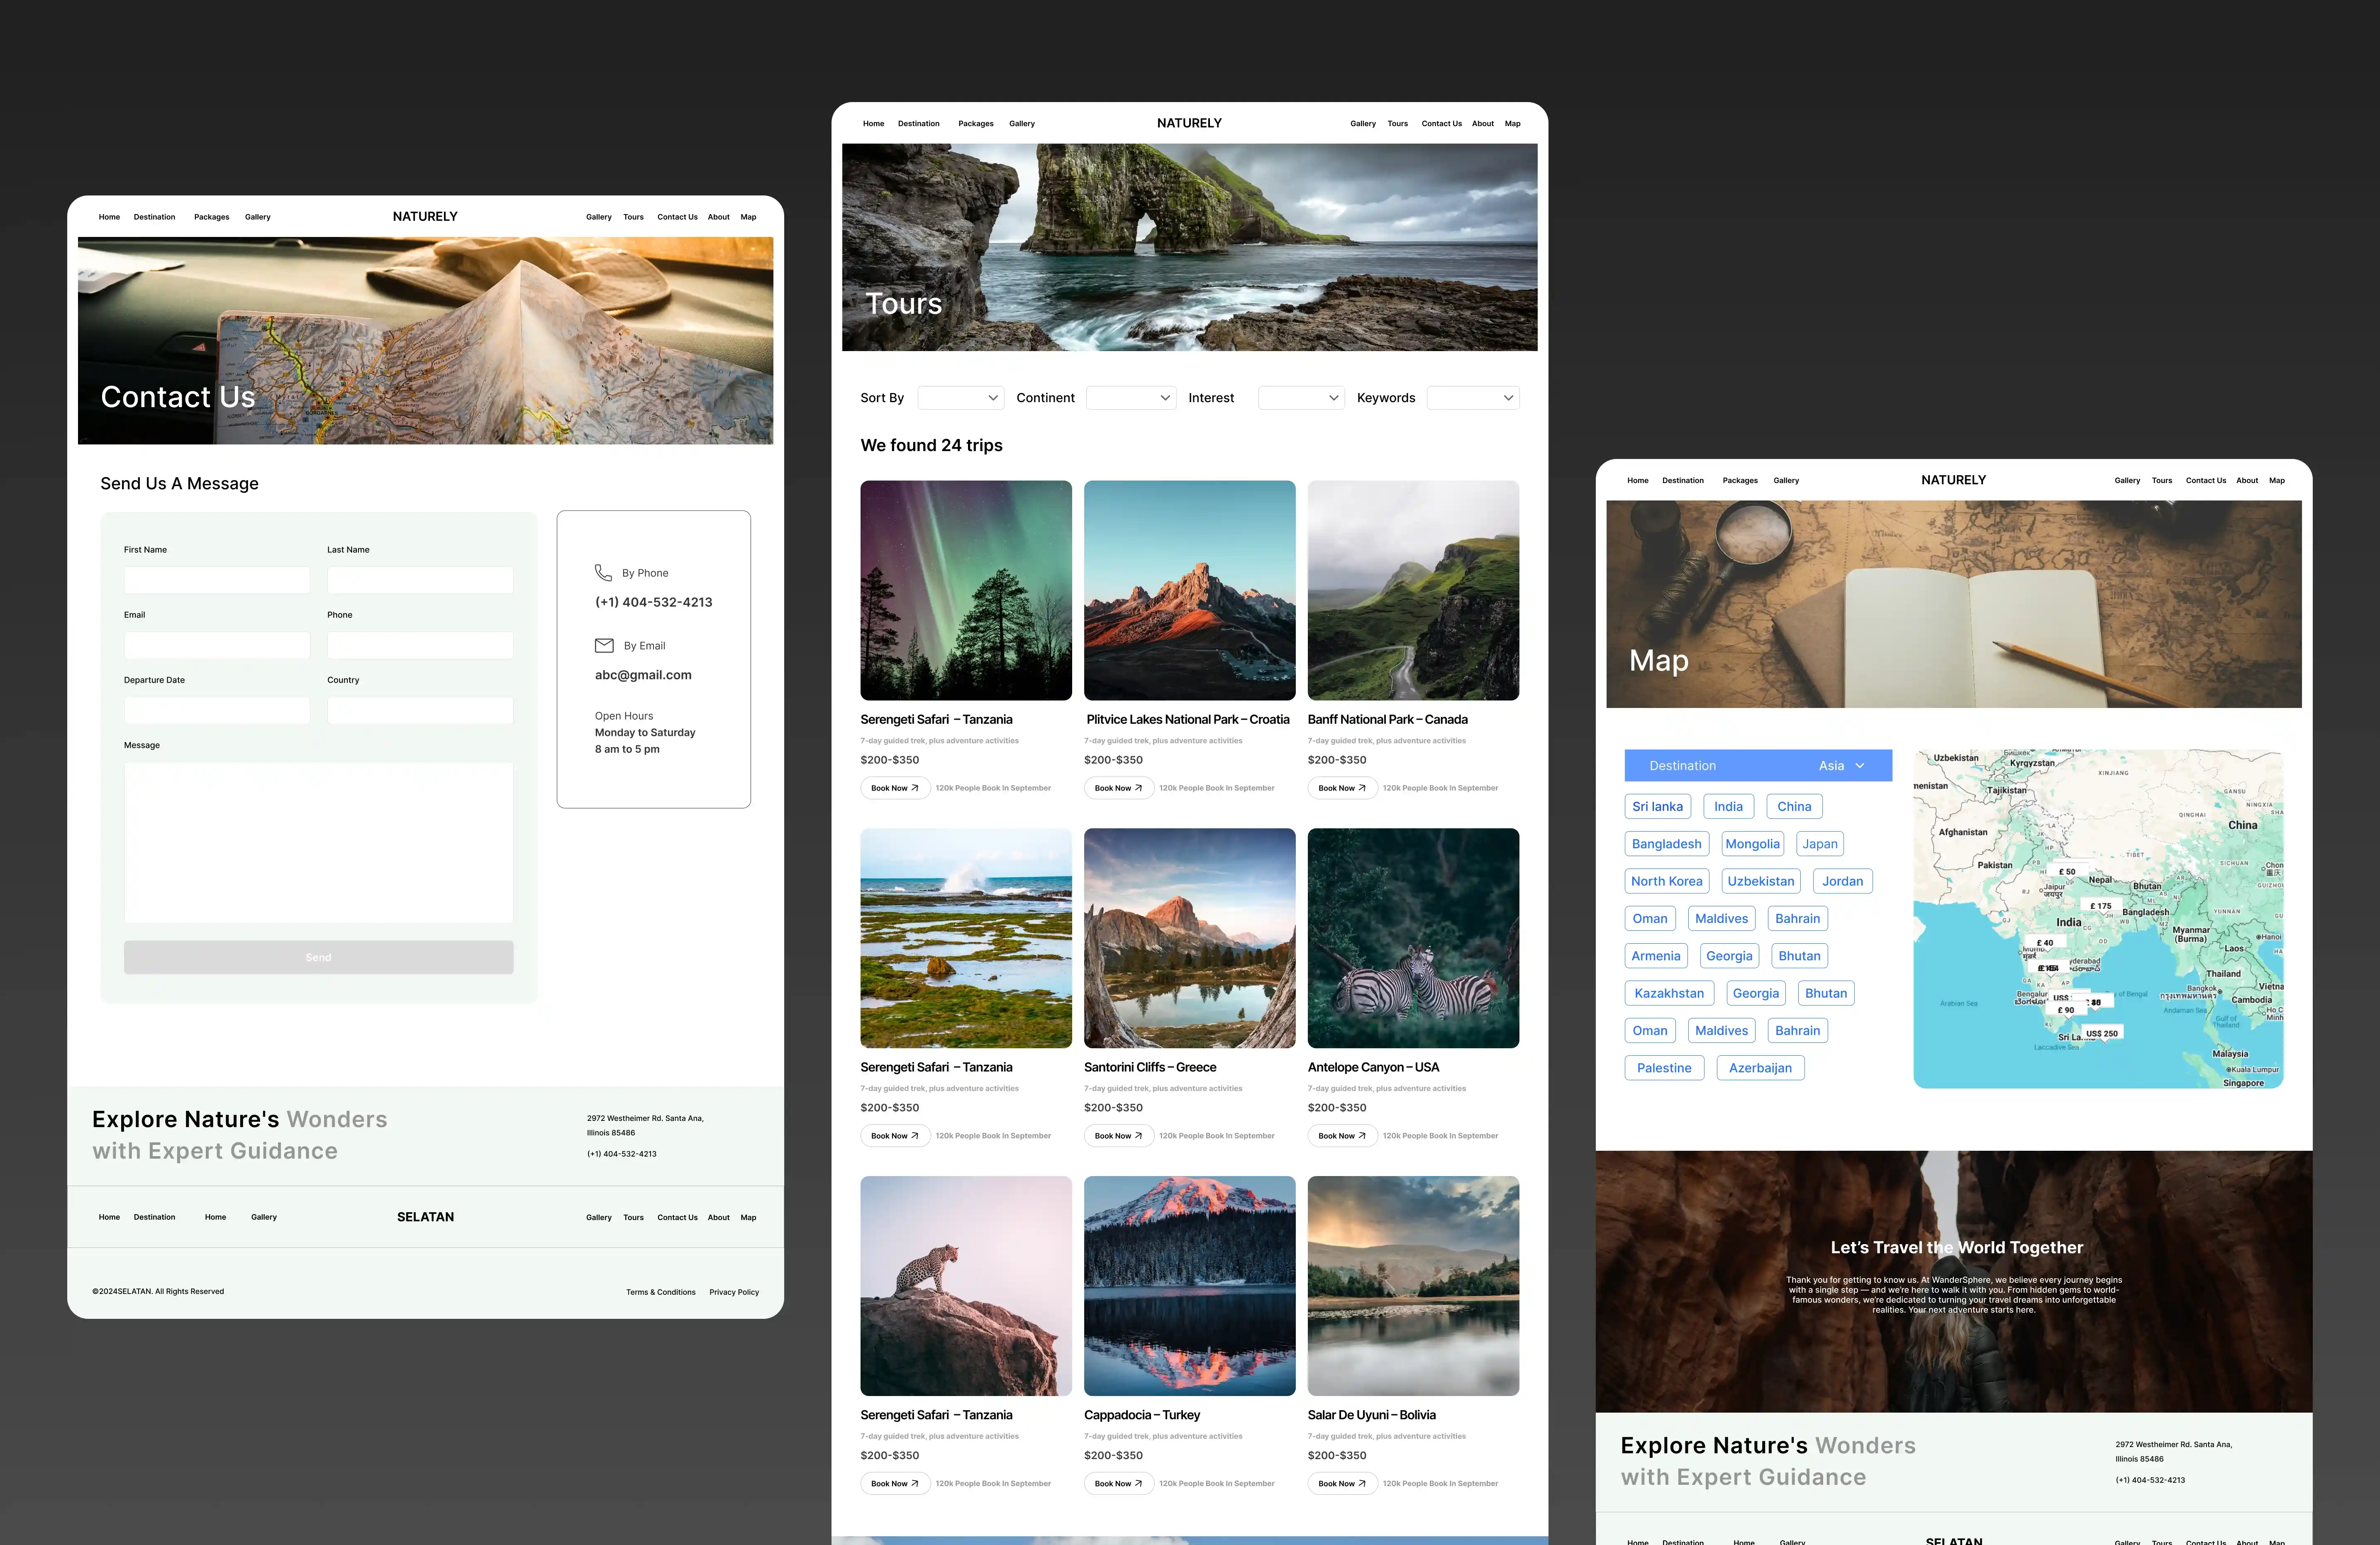Click the arrow icon on Santorini Cliffs Book Now

tap(1138, 1136)
